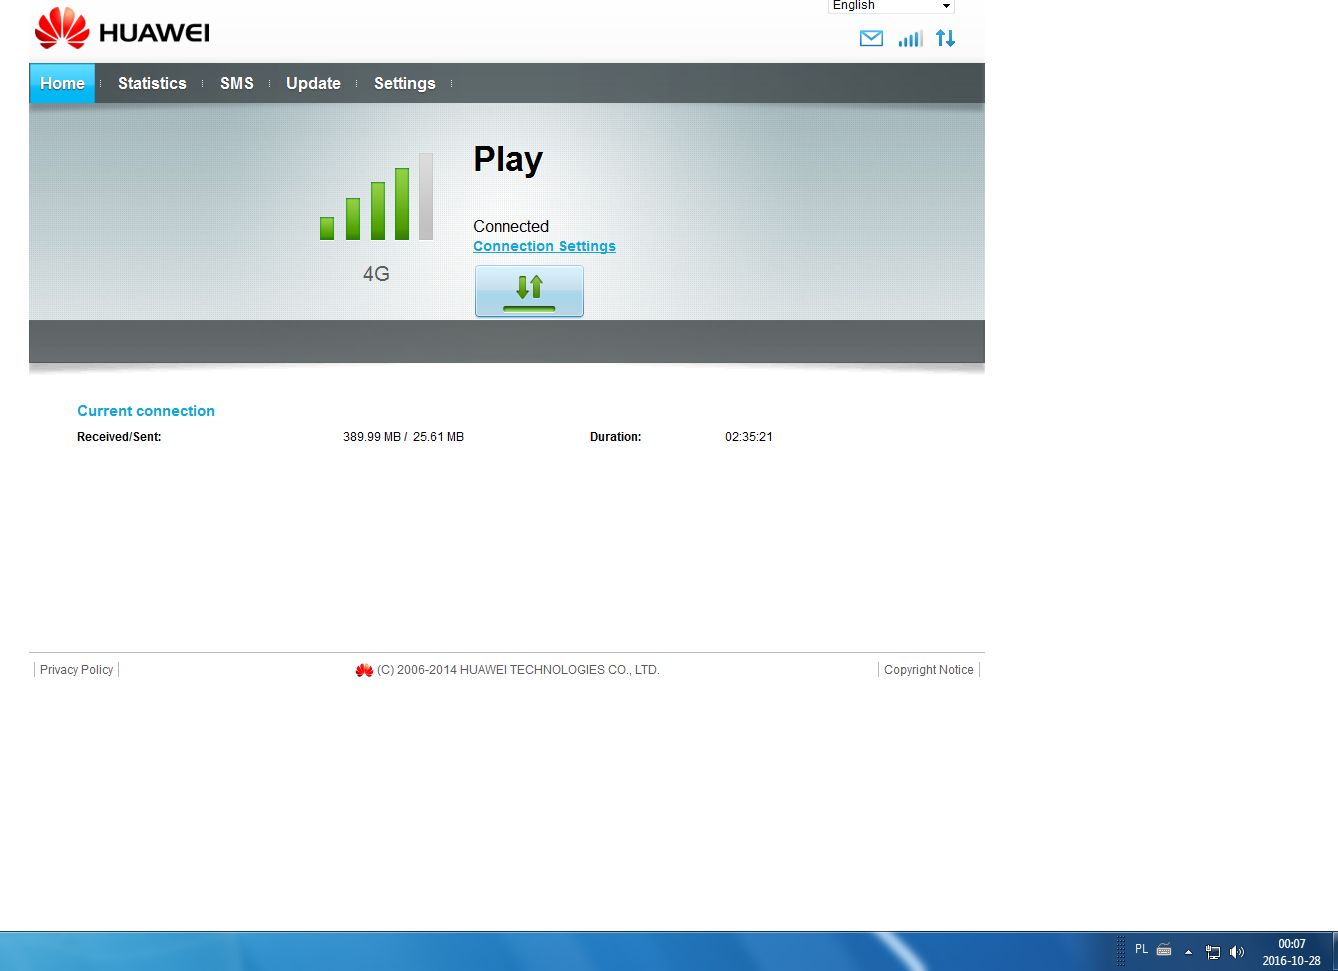This screenshot has height=971, width=1338.
Task: Click the large green signal bars graphic
Action: click(376, 197)
